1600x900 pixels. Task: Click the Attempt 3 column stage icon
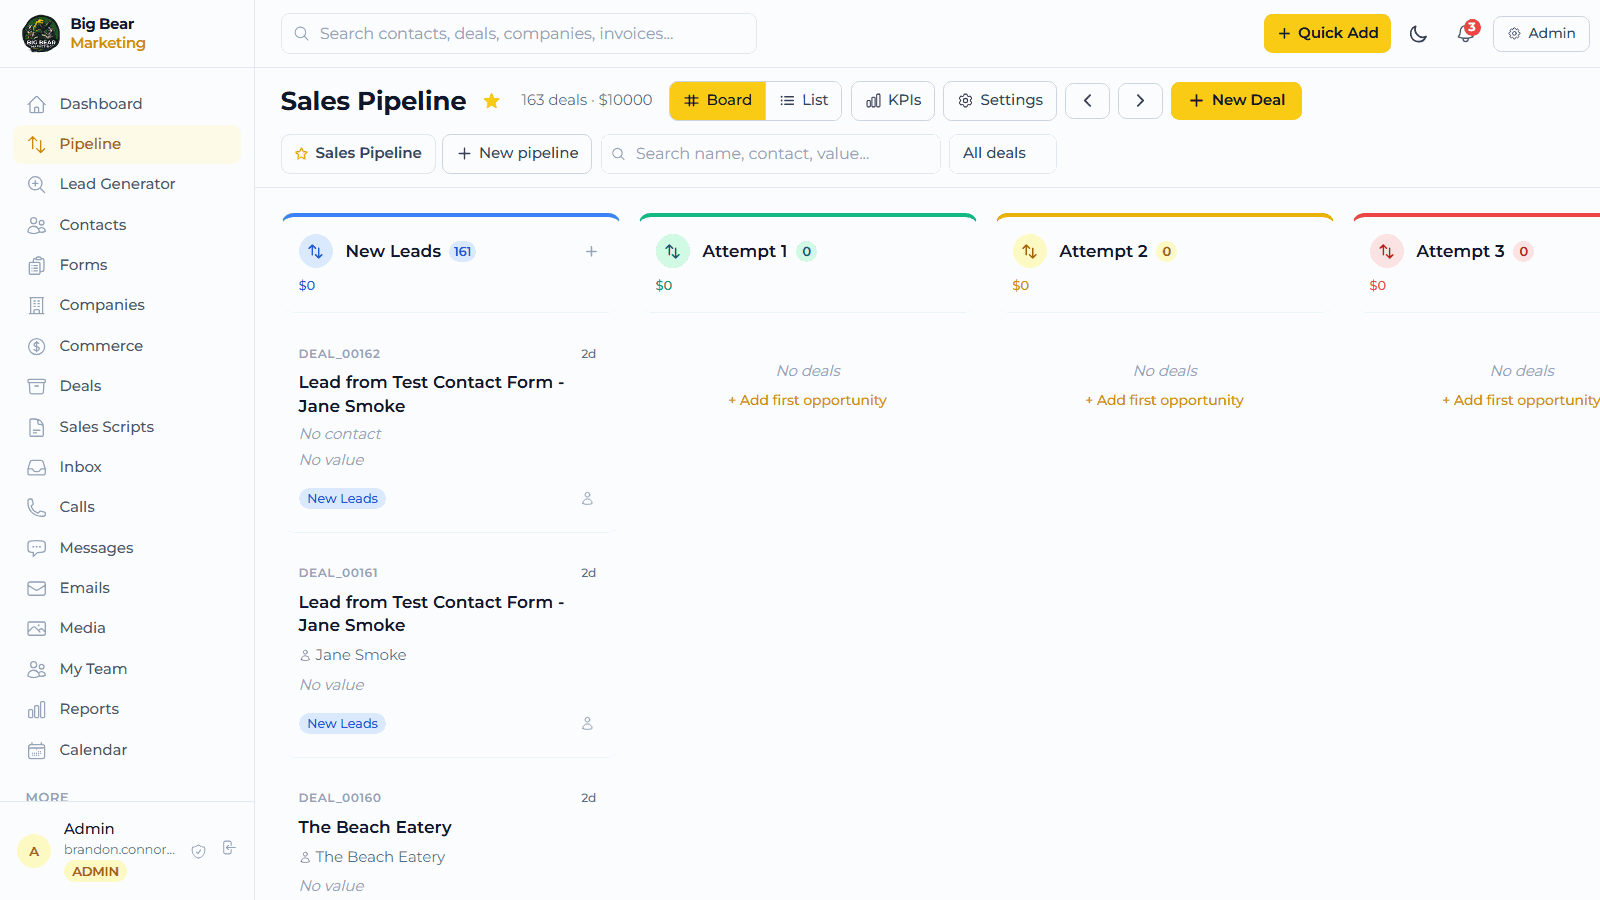(1387, 251)
